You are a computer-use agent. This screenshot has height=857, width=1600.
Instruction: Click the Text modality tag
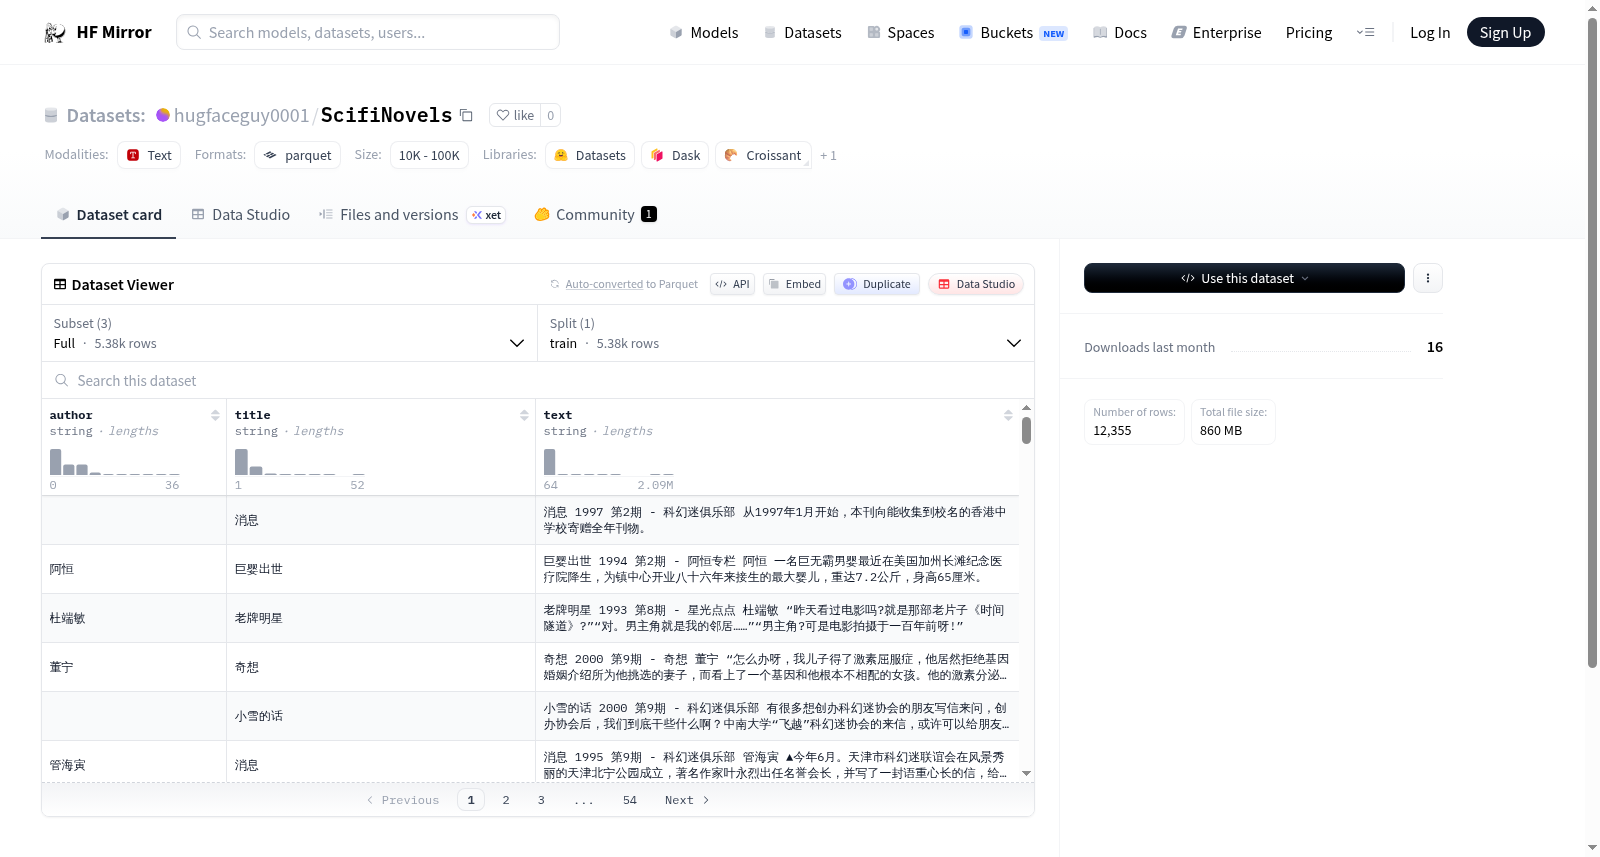[x=149, y=155]
